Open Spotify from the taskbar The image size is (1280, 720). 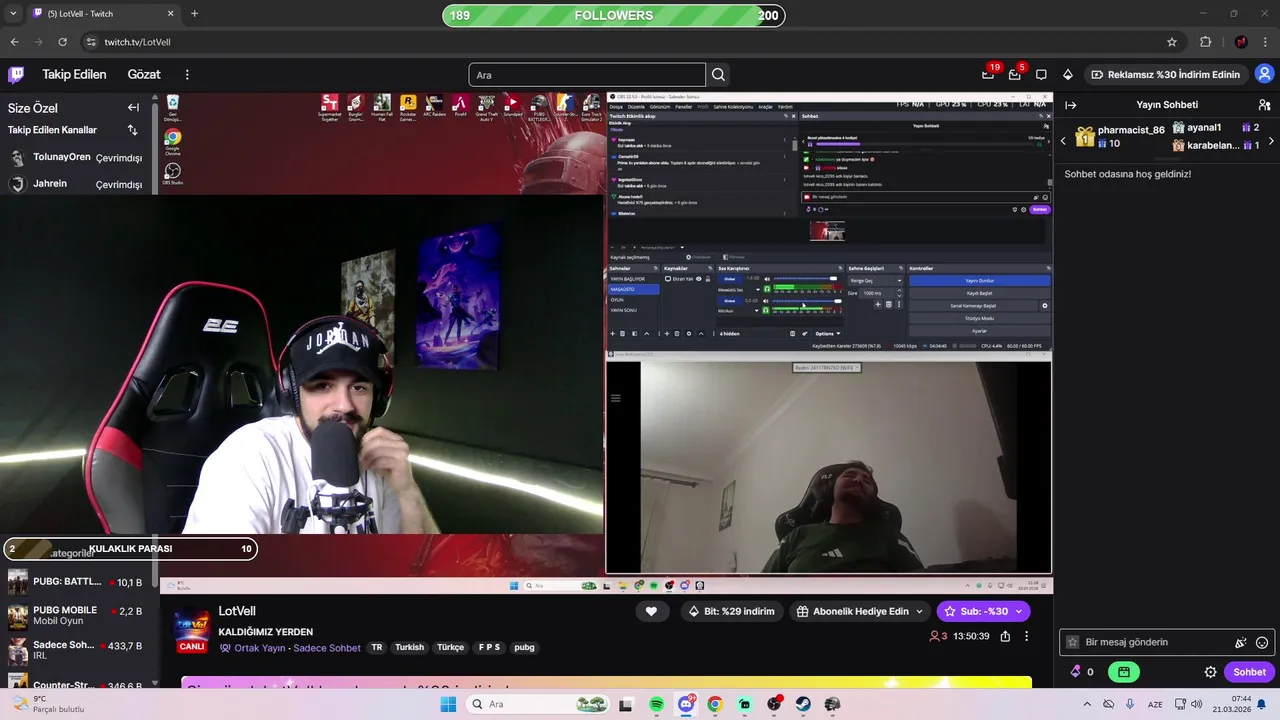(656, 704)
